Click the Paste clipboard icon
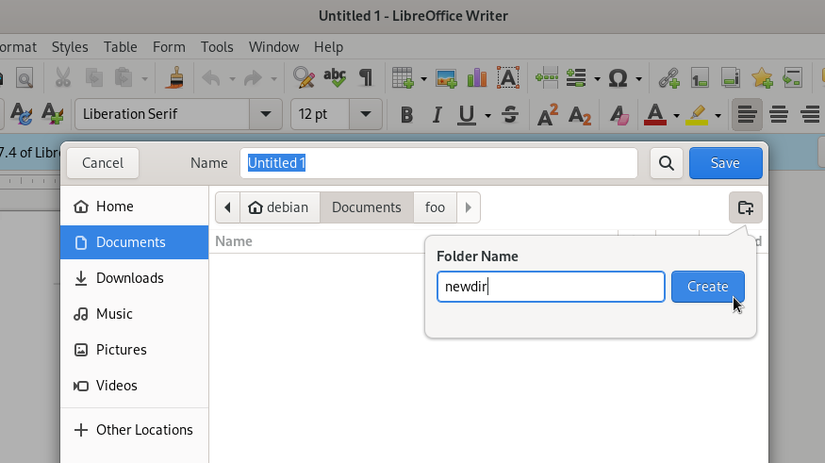 123,78
